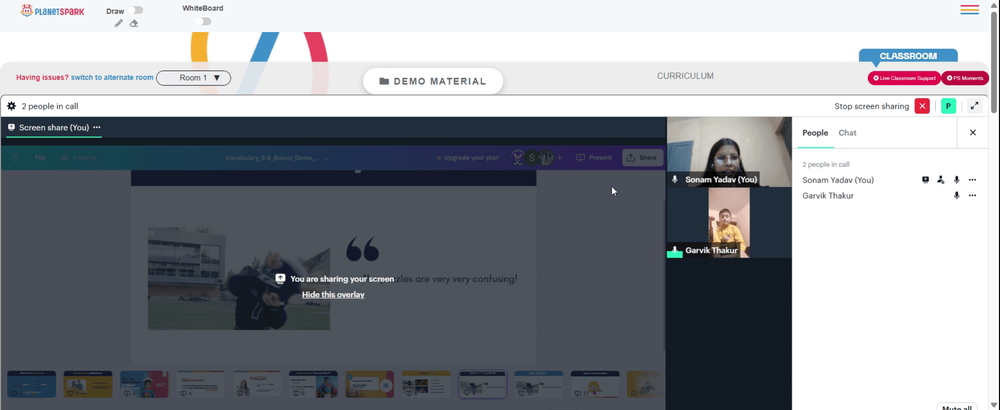
Task: Open the Curriculum tab
Action: [x=685, y=76]
